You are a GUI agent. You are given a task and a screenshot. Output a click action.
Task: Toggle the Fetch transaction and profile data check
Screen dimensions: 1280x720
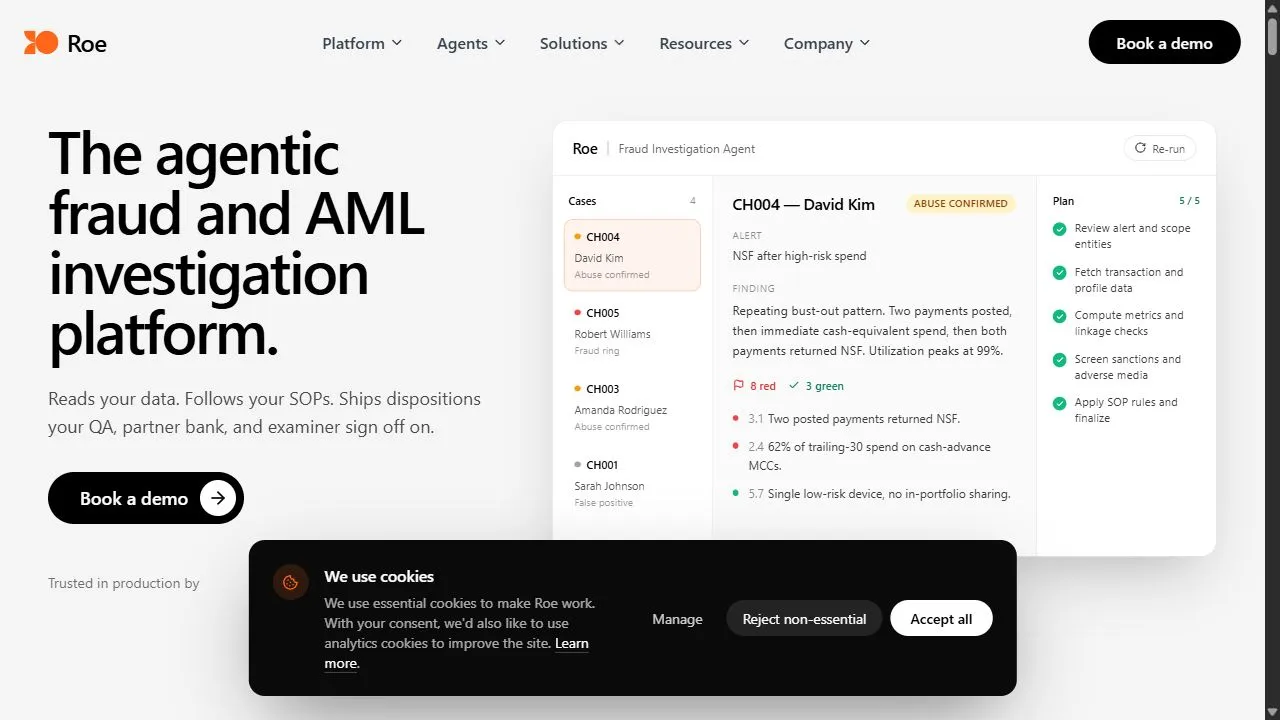point(1060,273)
